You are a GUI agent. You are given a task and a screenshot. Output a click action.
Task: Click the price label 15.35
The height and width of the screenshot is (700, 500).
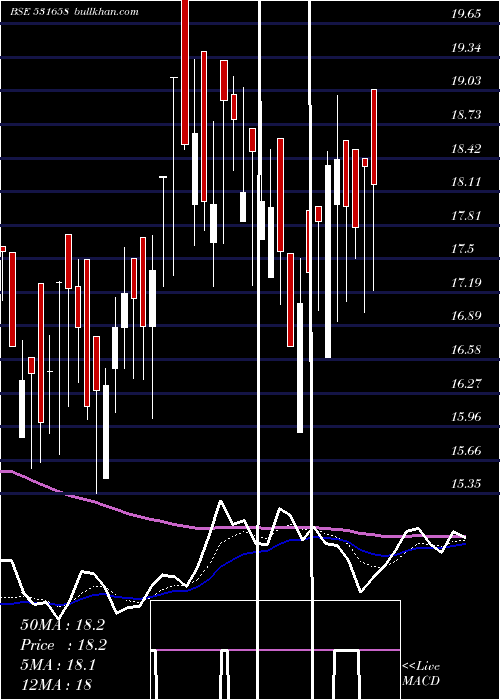click(x=466, y=484)
